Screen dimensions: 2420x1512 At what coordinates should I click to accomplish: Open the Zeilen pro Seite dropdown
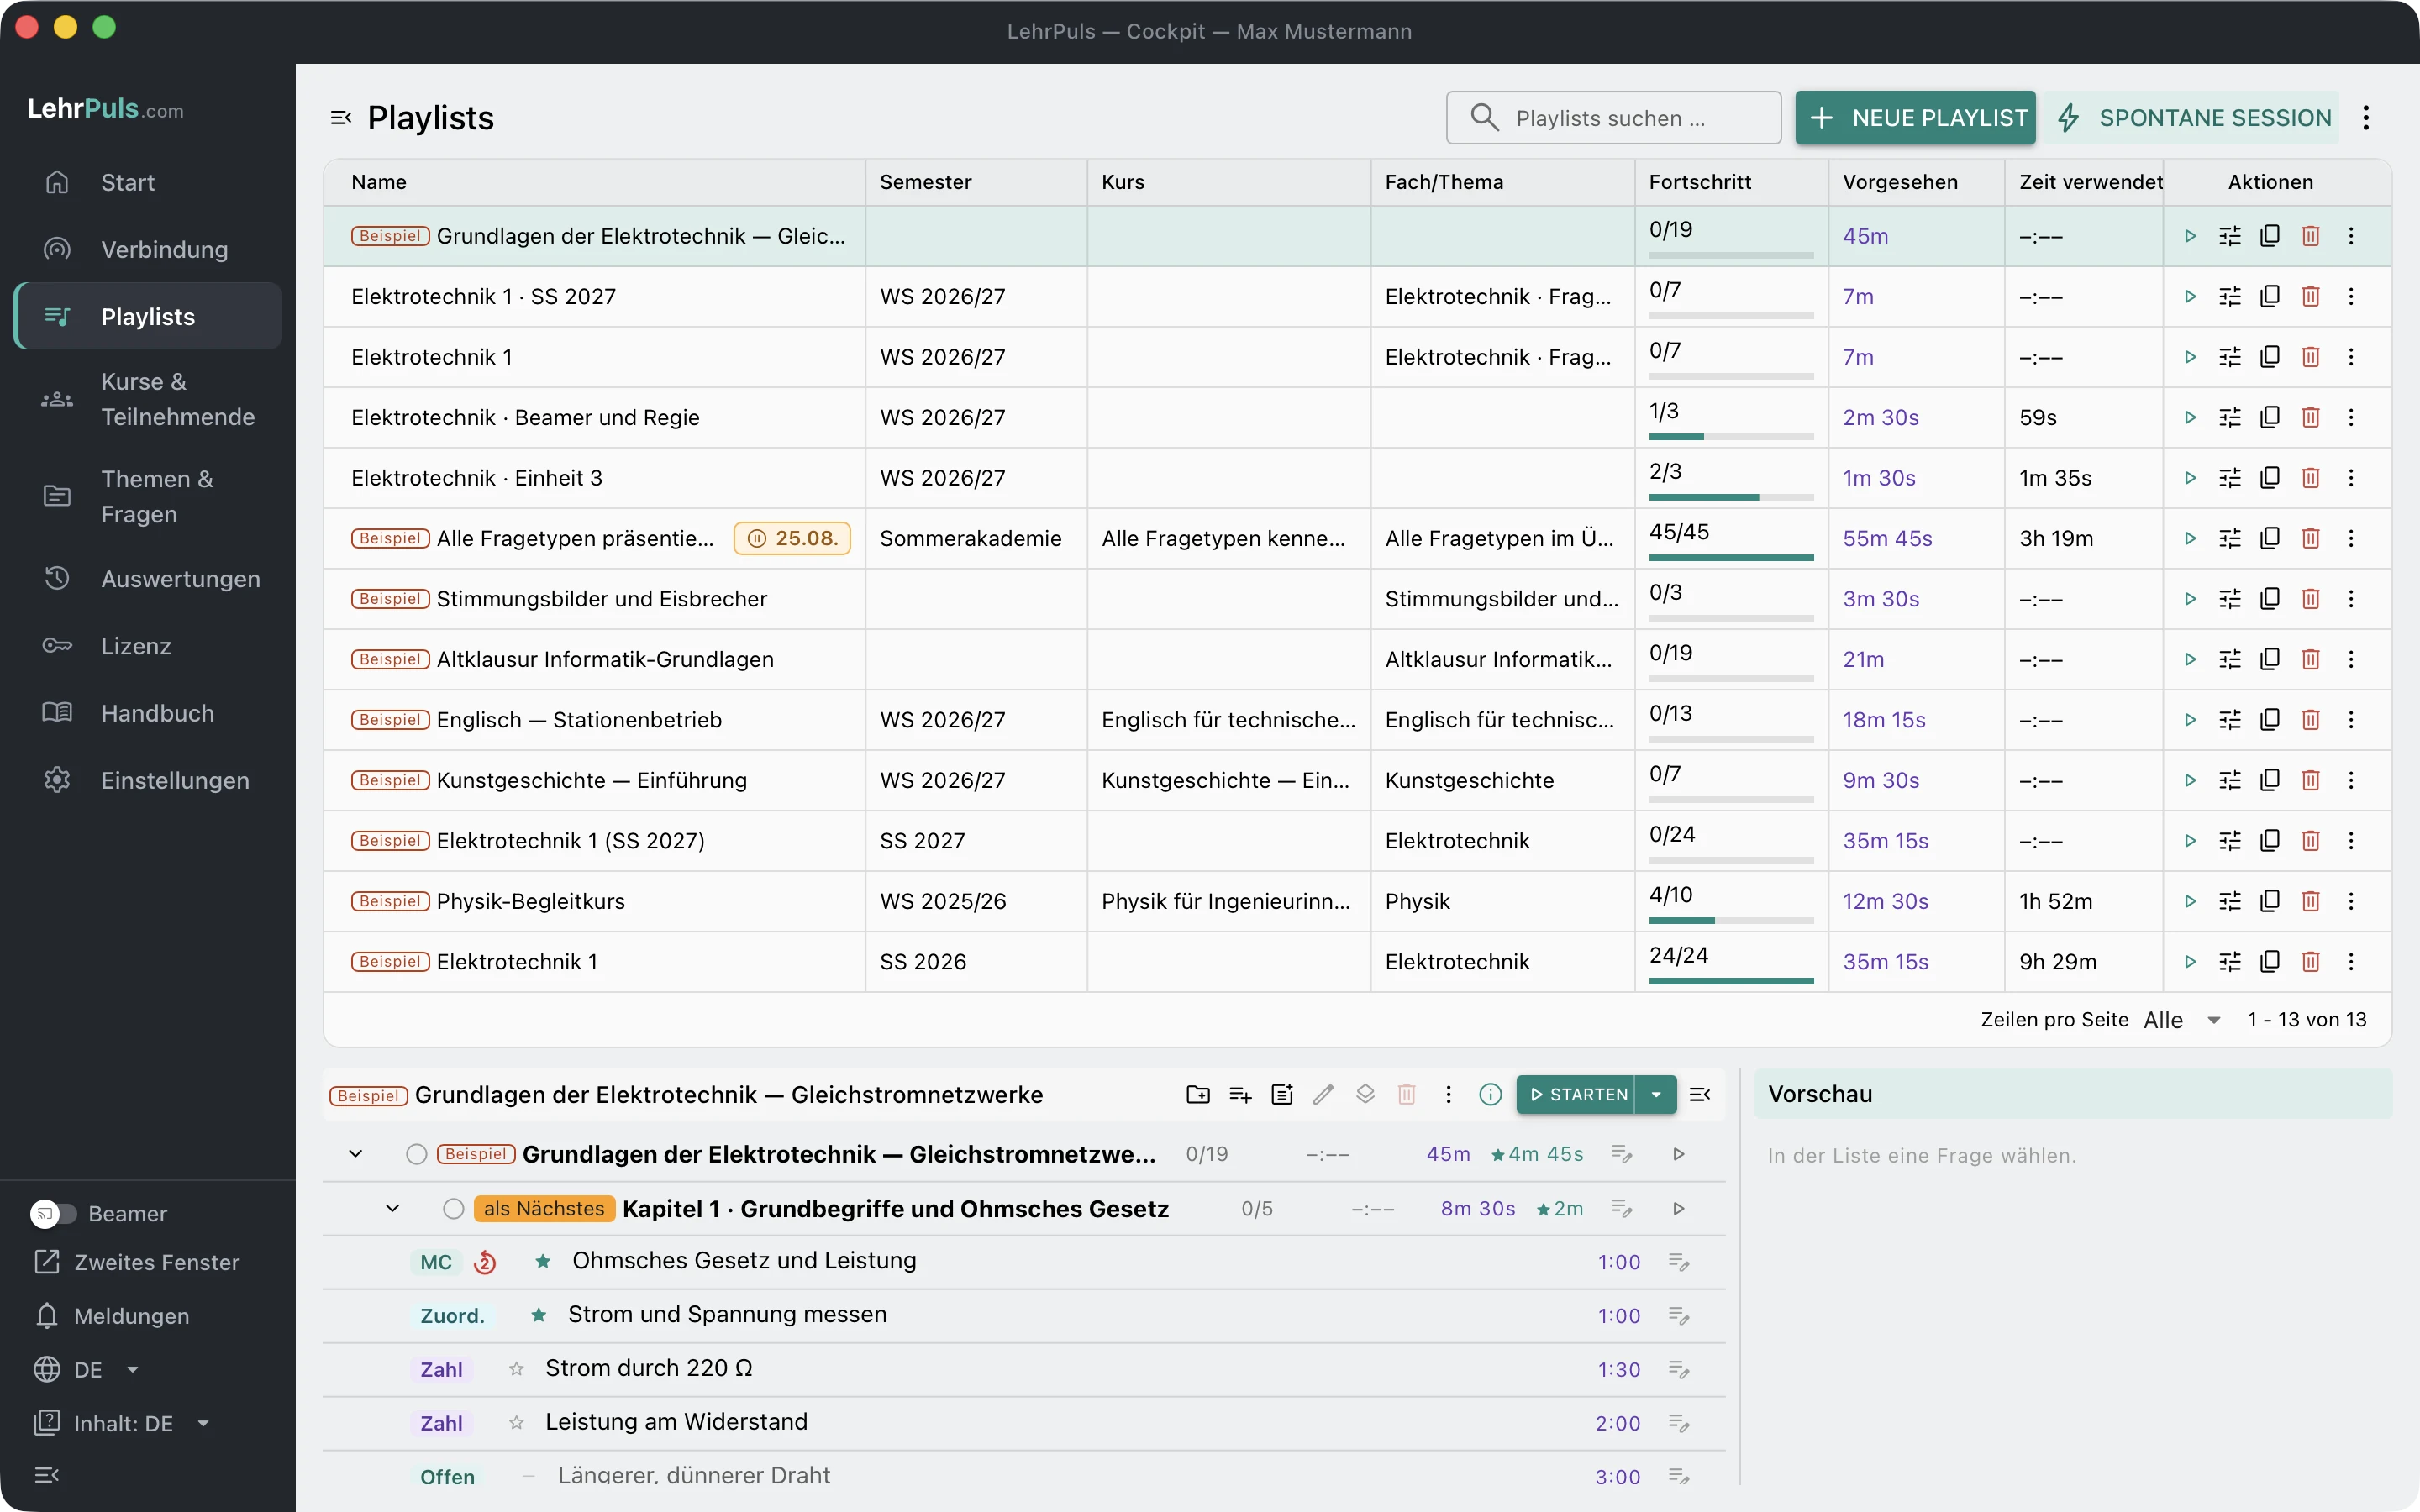pyautogui.click(x=2183, y=1020)
